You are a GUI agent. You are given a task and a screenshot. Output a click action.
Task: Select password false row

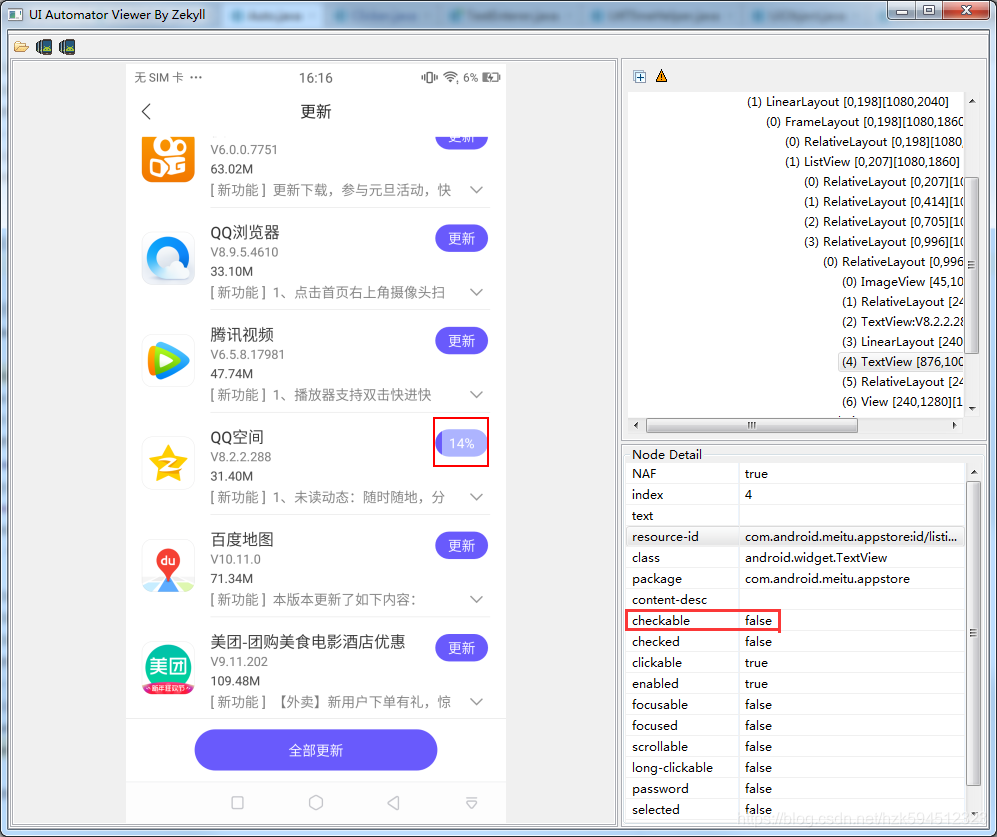coord(795,789)
